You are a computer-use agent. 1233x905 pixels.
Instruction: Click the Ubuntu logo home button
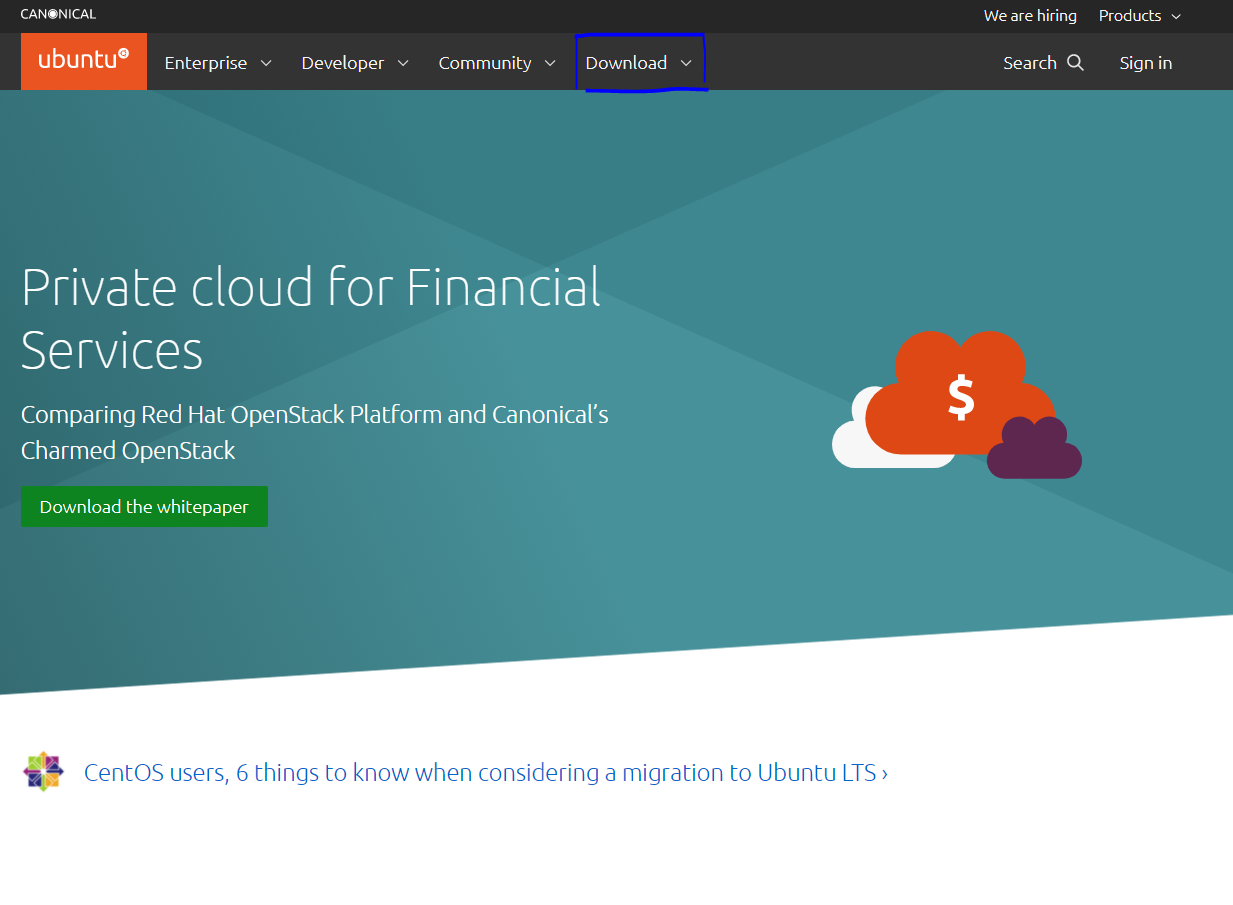(x=84, y=61)
